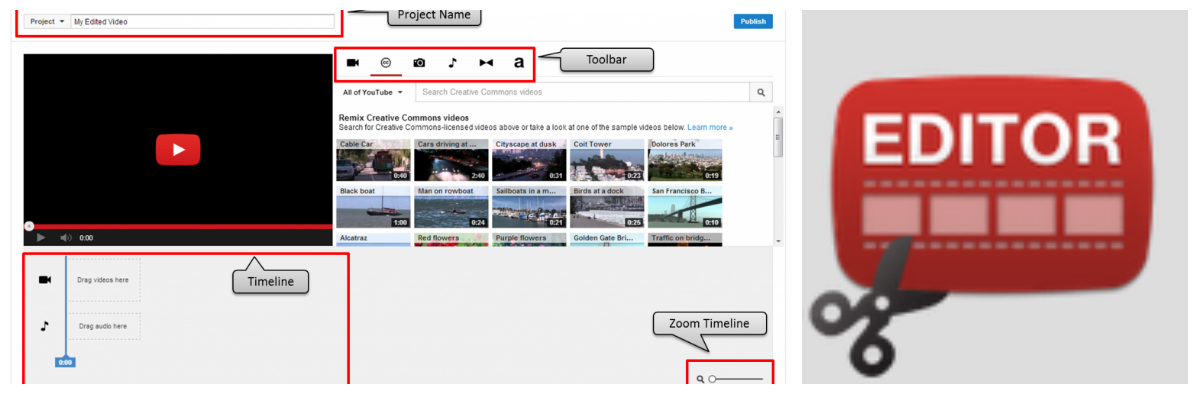Click the 0:00 timeline playhead marker
1200x396 pixels.
(65, 362)
